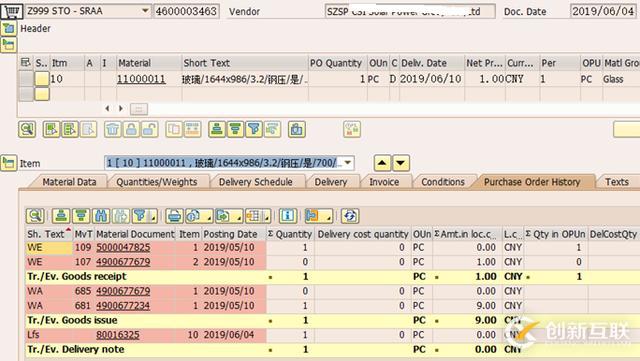Open the Conditions tab
The width and height of the screenshot is (640, 361).
coord(443,182)
